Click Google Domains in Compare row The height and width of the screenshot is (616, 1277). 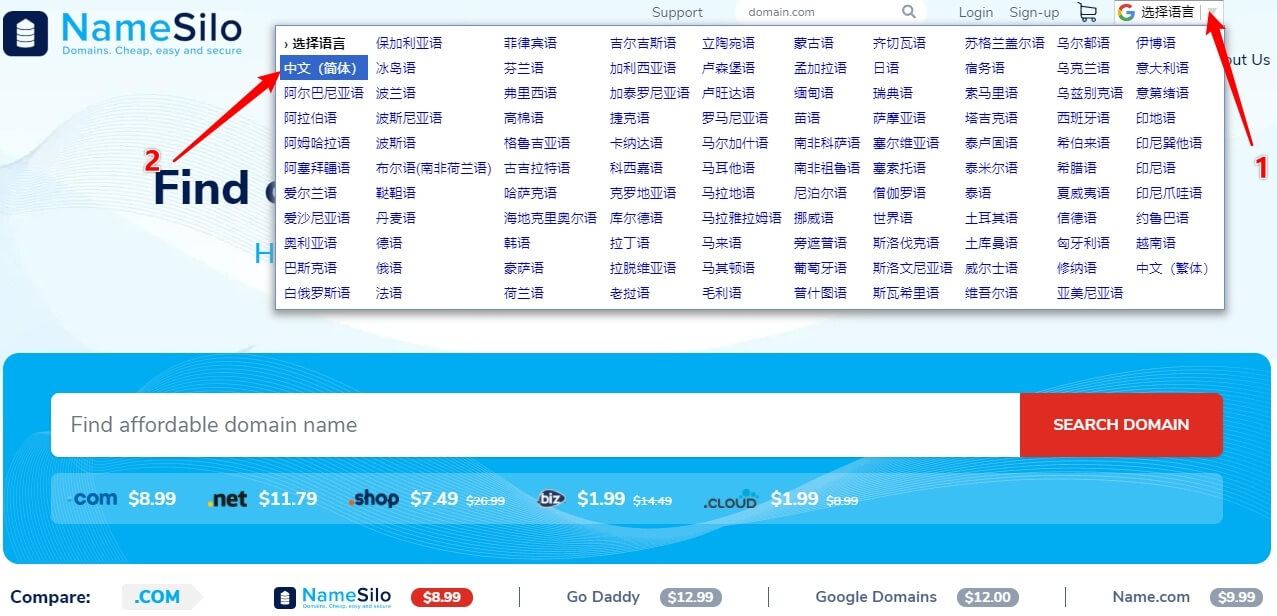875,597
